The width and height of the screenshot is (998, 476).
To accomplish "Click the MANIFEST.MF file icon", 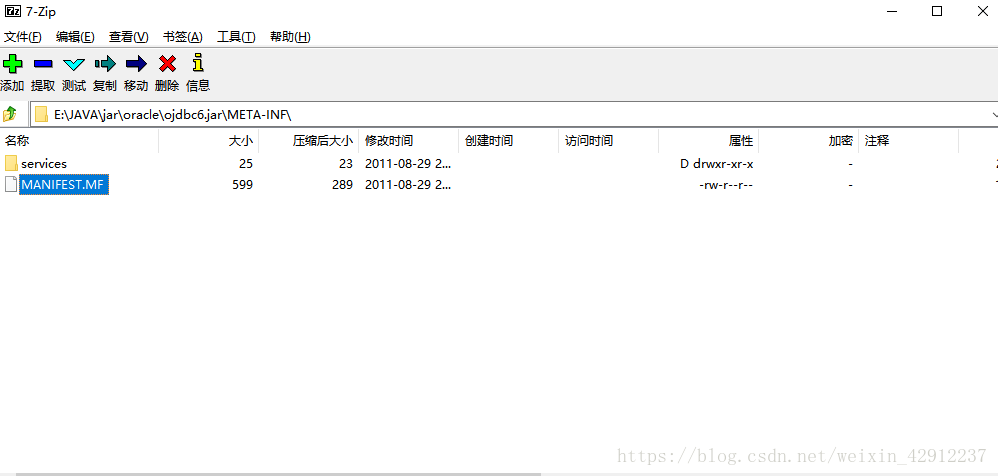I will [11, 185].
